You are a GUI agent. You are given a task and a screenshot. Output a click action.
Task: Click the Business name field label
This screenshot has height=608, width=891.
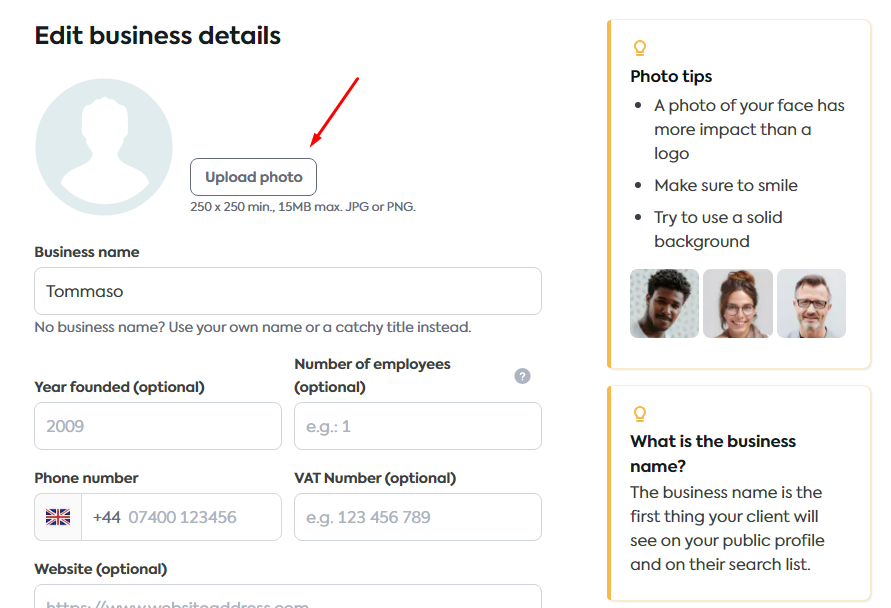[87, 252]
